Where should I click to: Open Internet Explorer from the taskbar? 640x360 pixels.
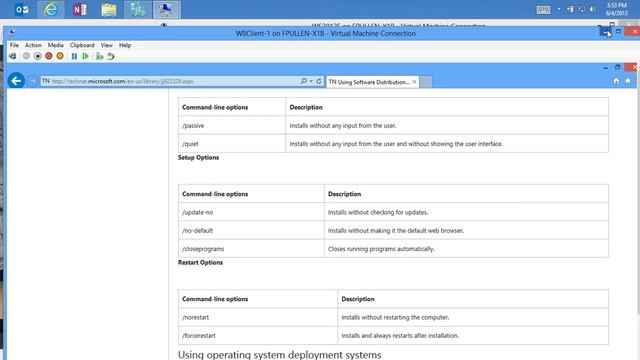pos(51,9)
